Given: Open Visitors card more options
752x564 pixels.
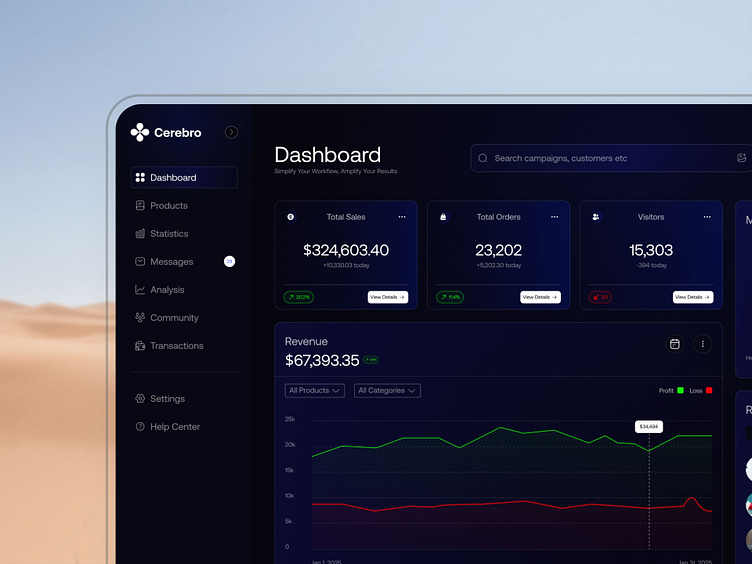Looking at the screenshot, I should pyautogui.click(x=707, y=217).
